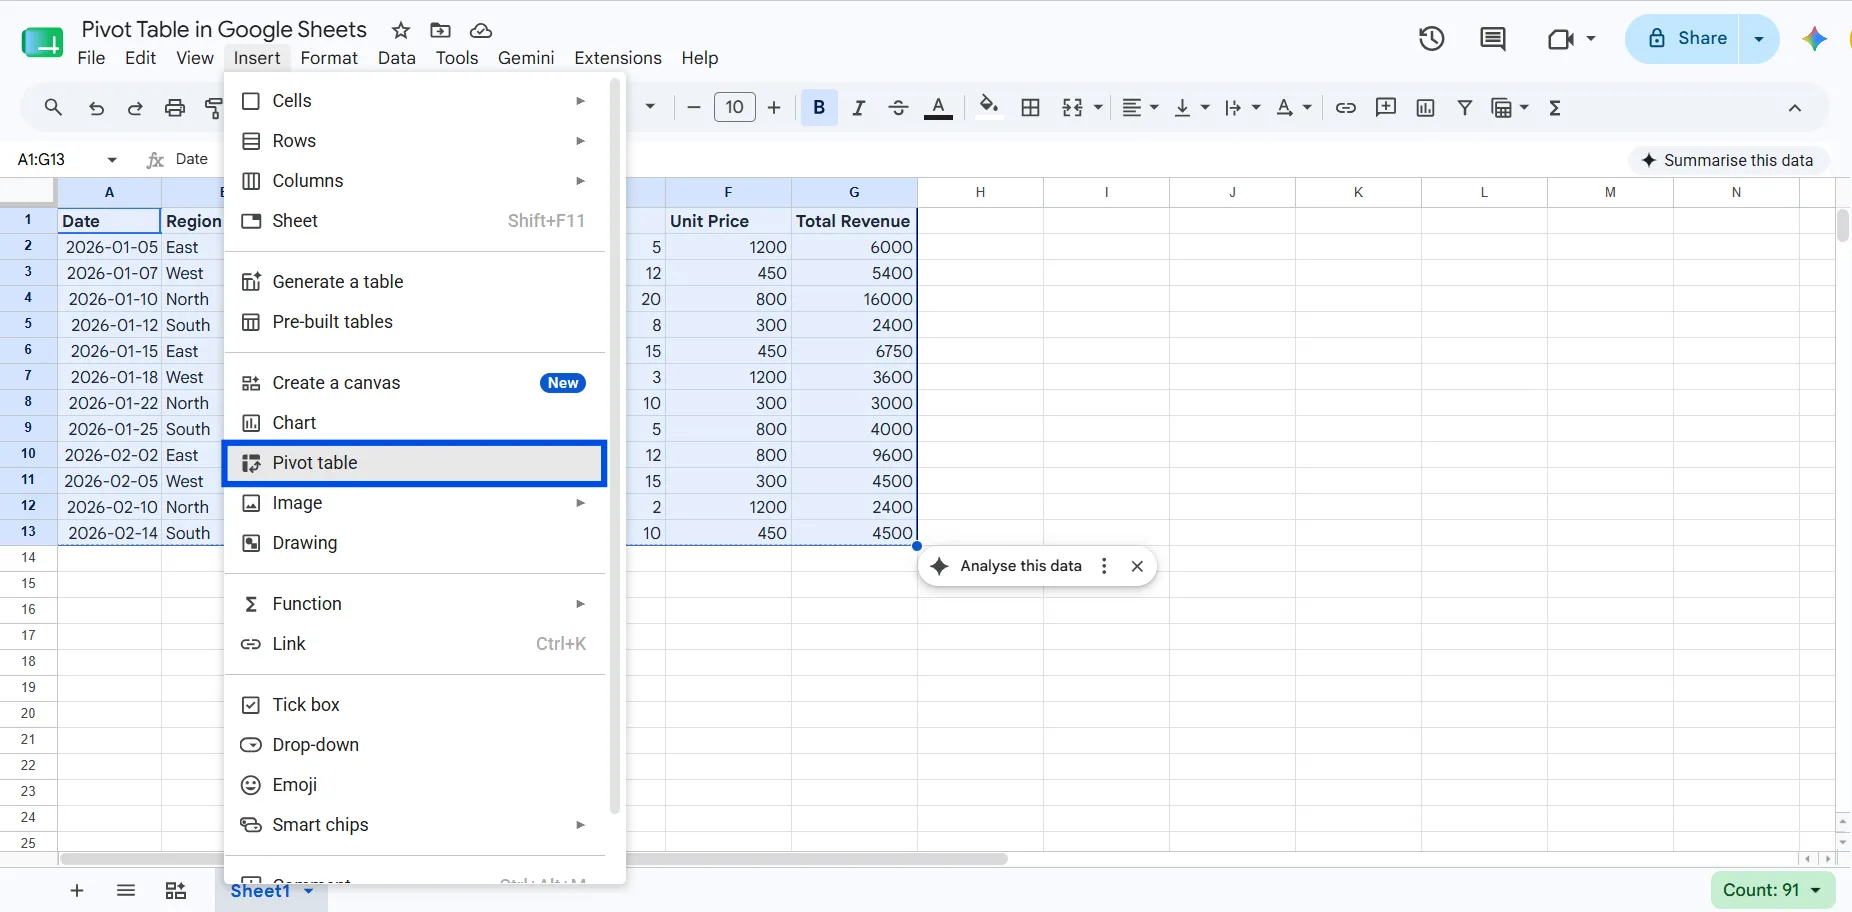Decrease font size with minus button
Screen dimensions: 1852x912
pyautogui.click(x=694, y=108)
